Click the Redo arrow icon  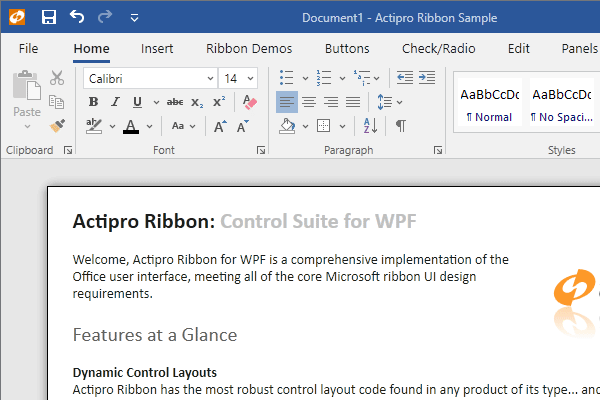(105, 17)
